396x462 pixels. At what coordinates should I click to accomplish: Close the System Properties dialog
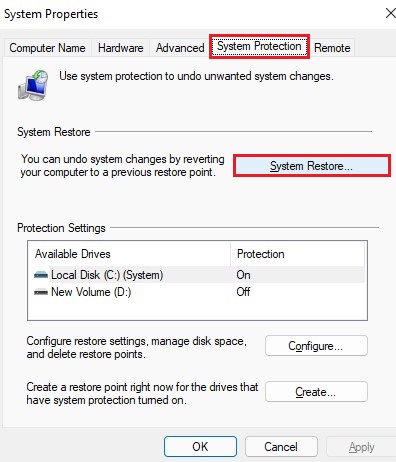point(390,13)
